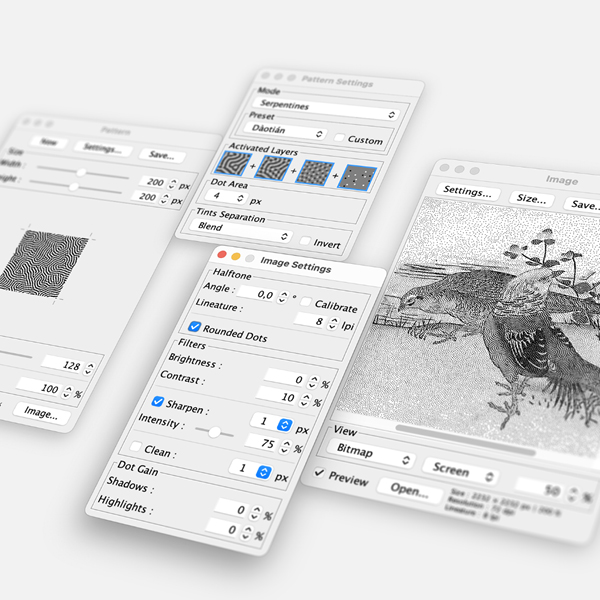Click the New button in Pattern window
This screenshot has height=600, width=600.
point(49,142)
